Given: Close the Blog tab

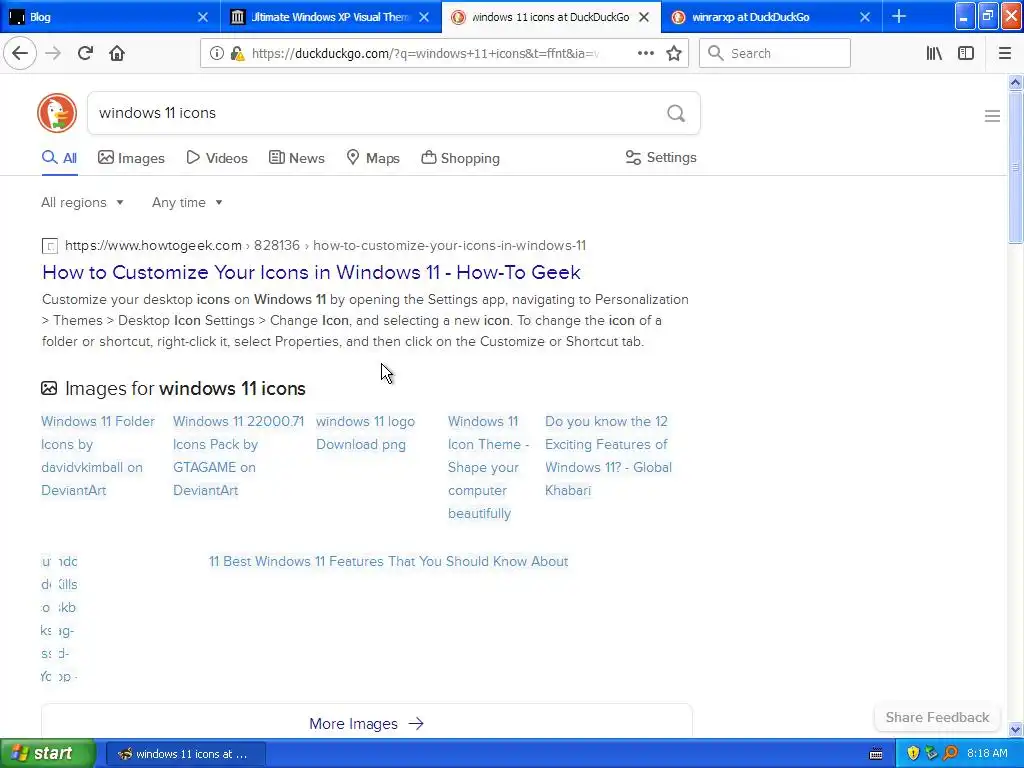Looking at the screenshot, I should pyautogui.click(x=203, y=17).
